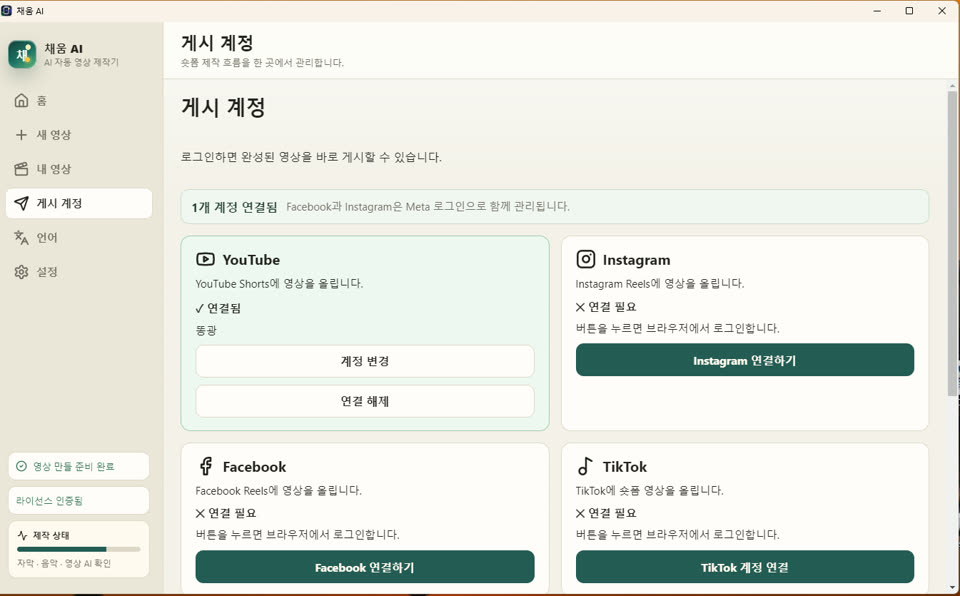
Task: Open 설정 from sidebar
Action: pyautogui.click(x=79, y=272)
